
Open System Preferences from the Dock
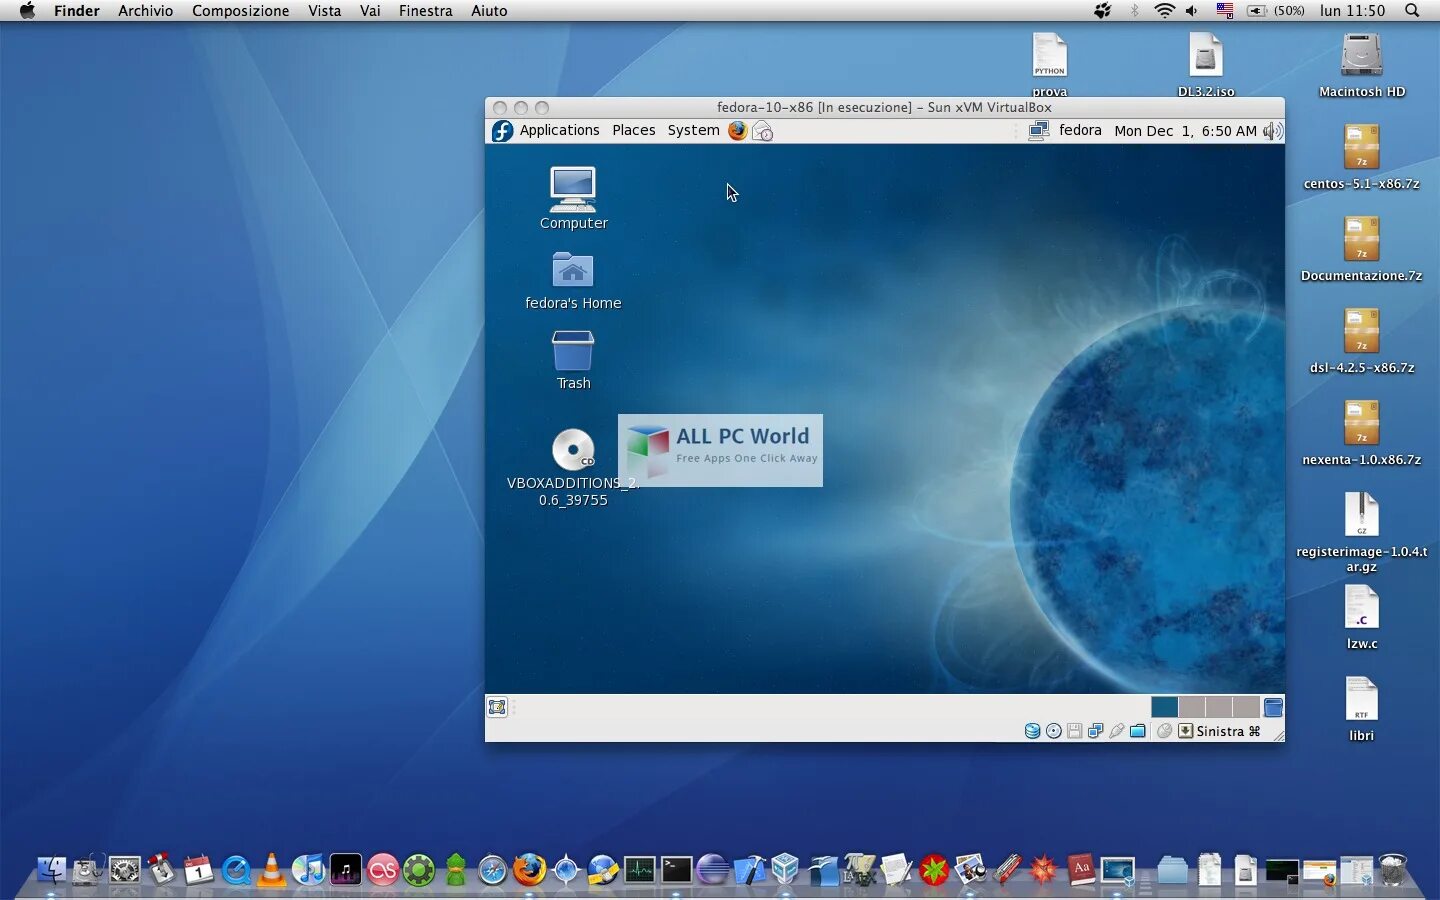click(124, 870)
